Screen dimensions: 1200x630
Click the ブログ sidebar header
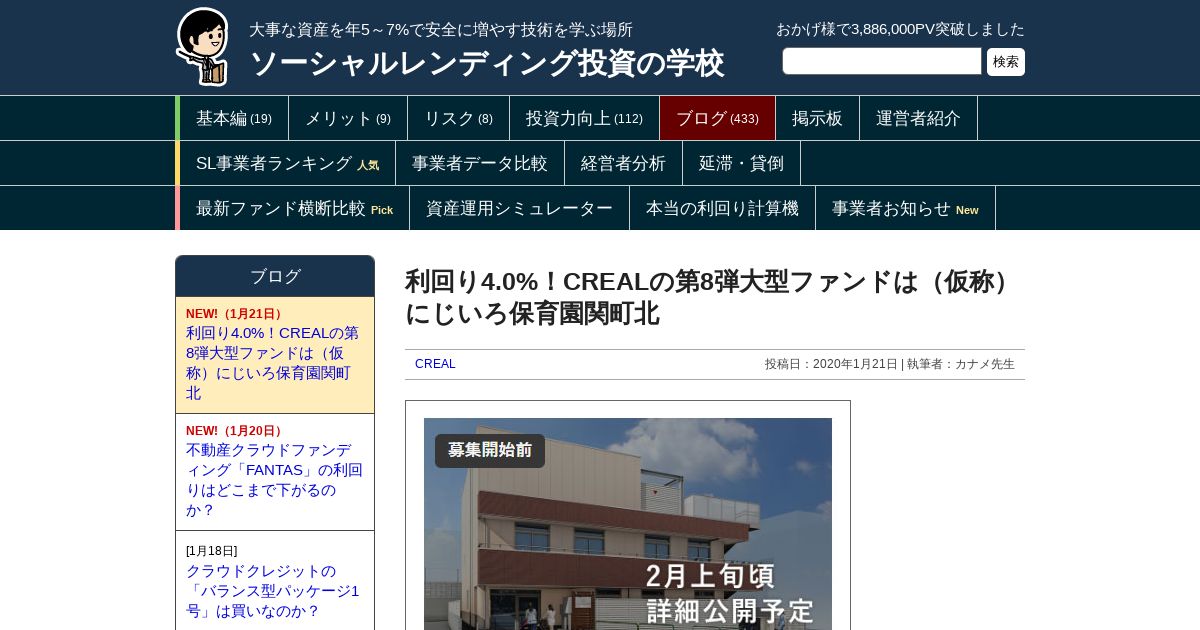pyautogui.click(x=275, y=276)
